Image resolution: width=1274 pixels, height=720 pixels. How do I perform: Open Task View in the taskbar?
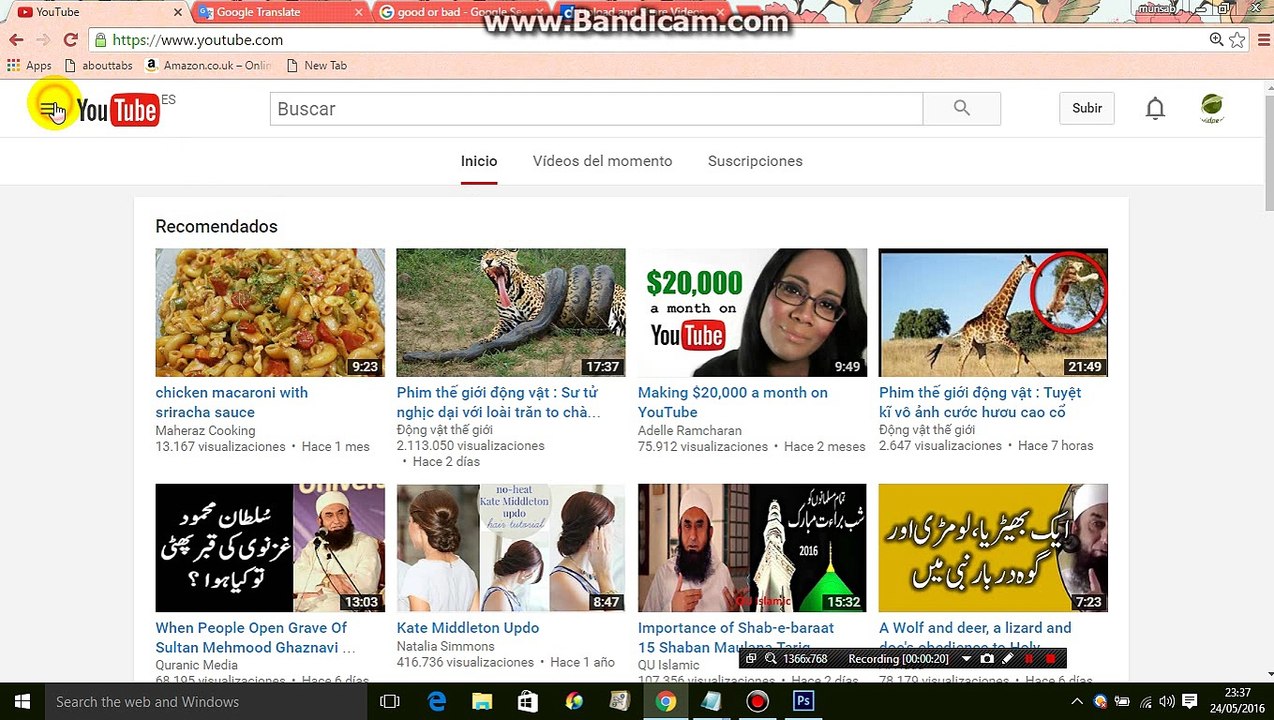(x=390, y=702)
